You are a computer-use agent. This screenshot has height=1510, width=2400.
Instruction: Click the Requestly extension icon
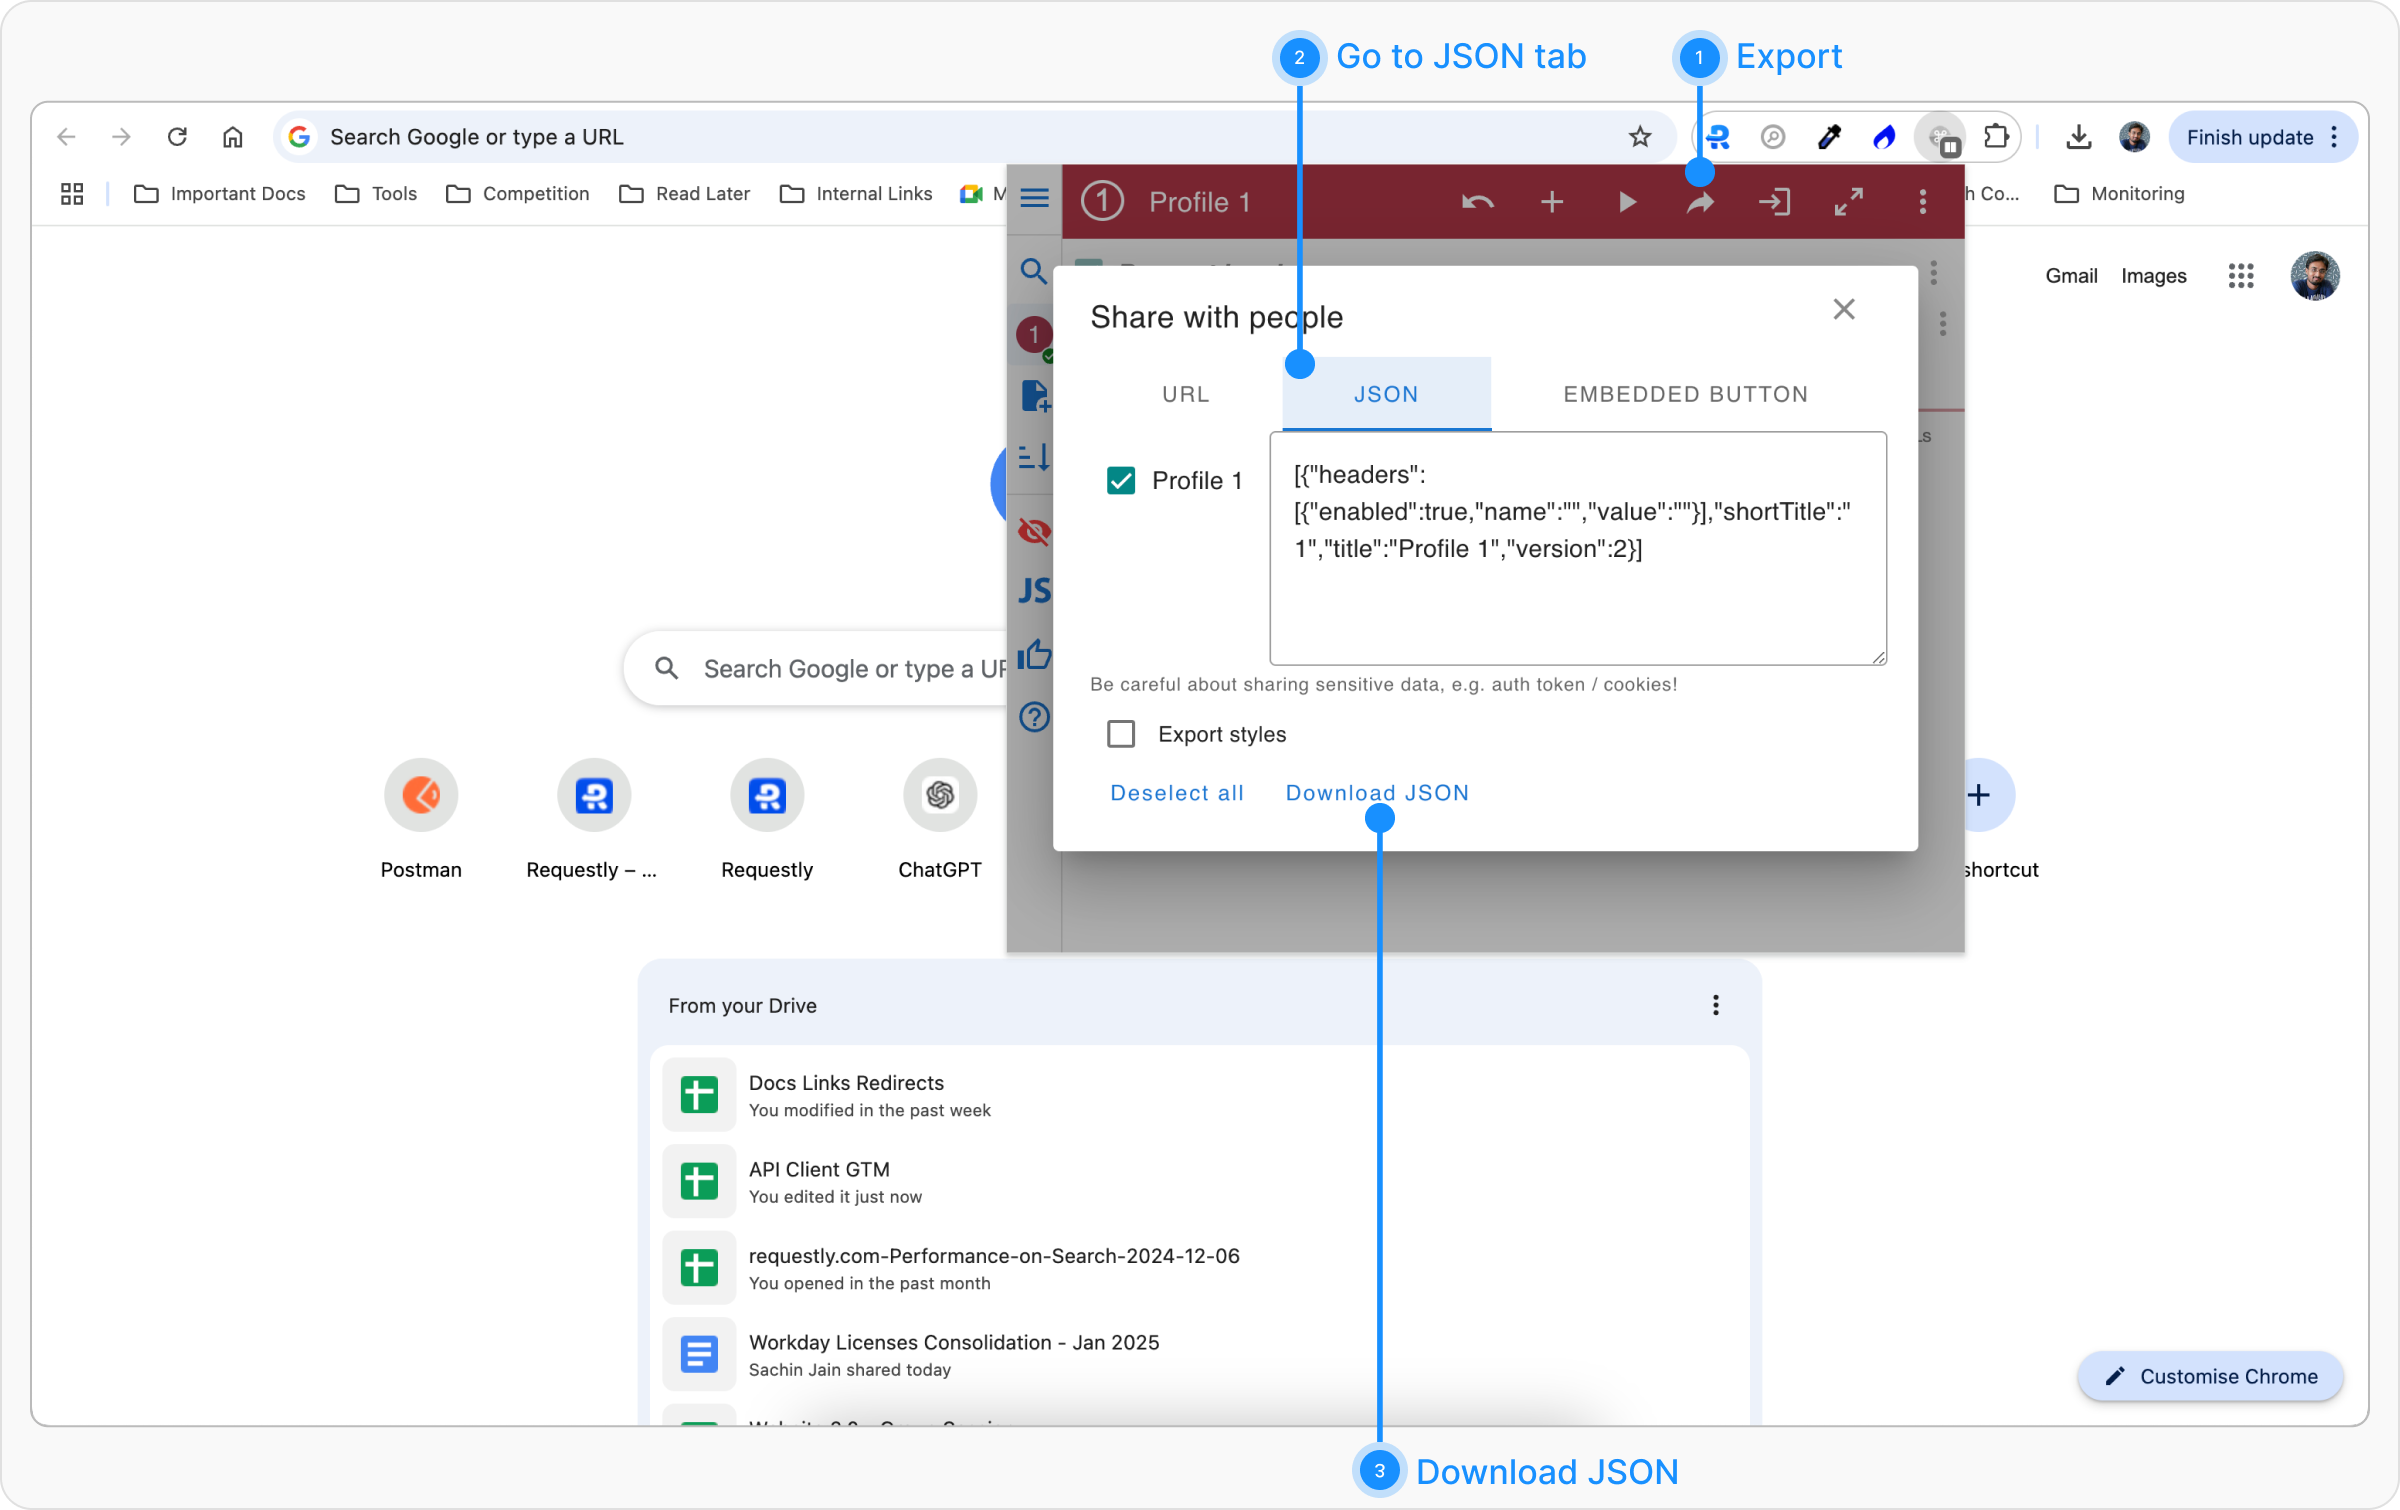1718,137
